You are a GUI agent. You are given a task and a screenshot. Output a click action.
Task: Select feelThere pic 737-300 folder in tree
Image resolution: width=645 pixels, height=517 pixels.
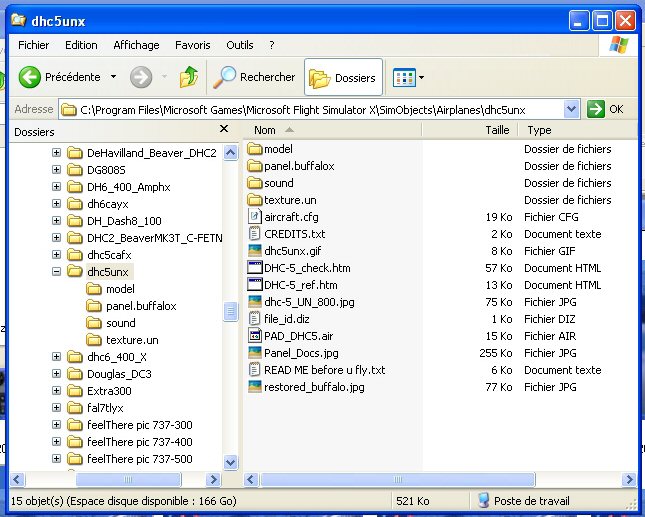(139, 424)
